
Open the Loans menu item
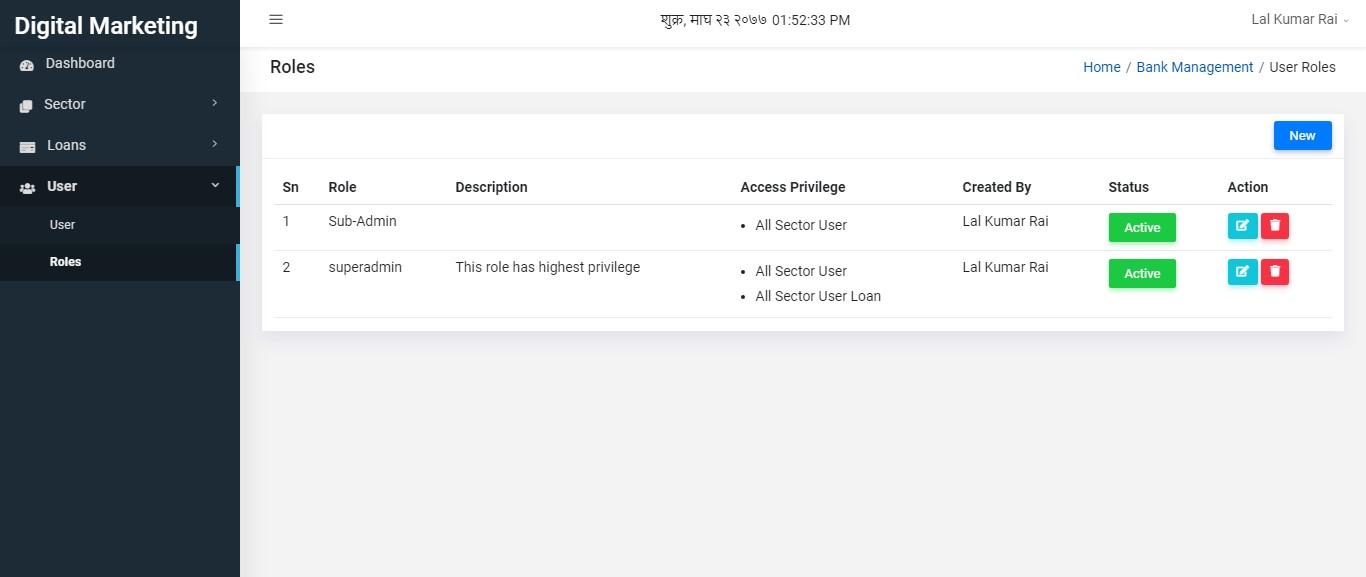click(120, 145)
